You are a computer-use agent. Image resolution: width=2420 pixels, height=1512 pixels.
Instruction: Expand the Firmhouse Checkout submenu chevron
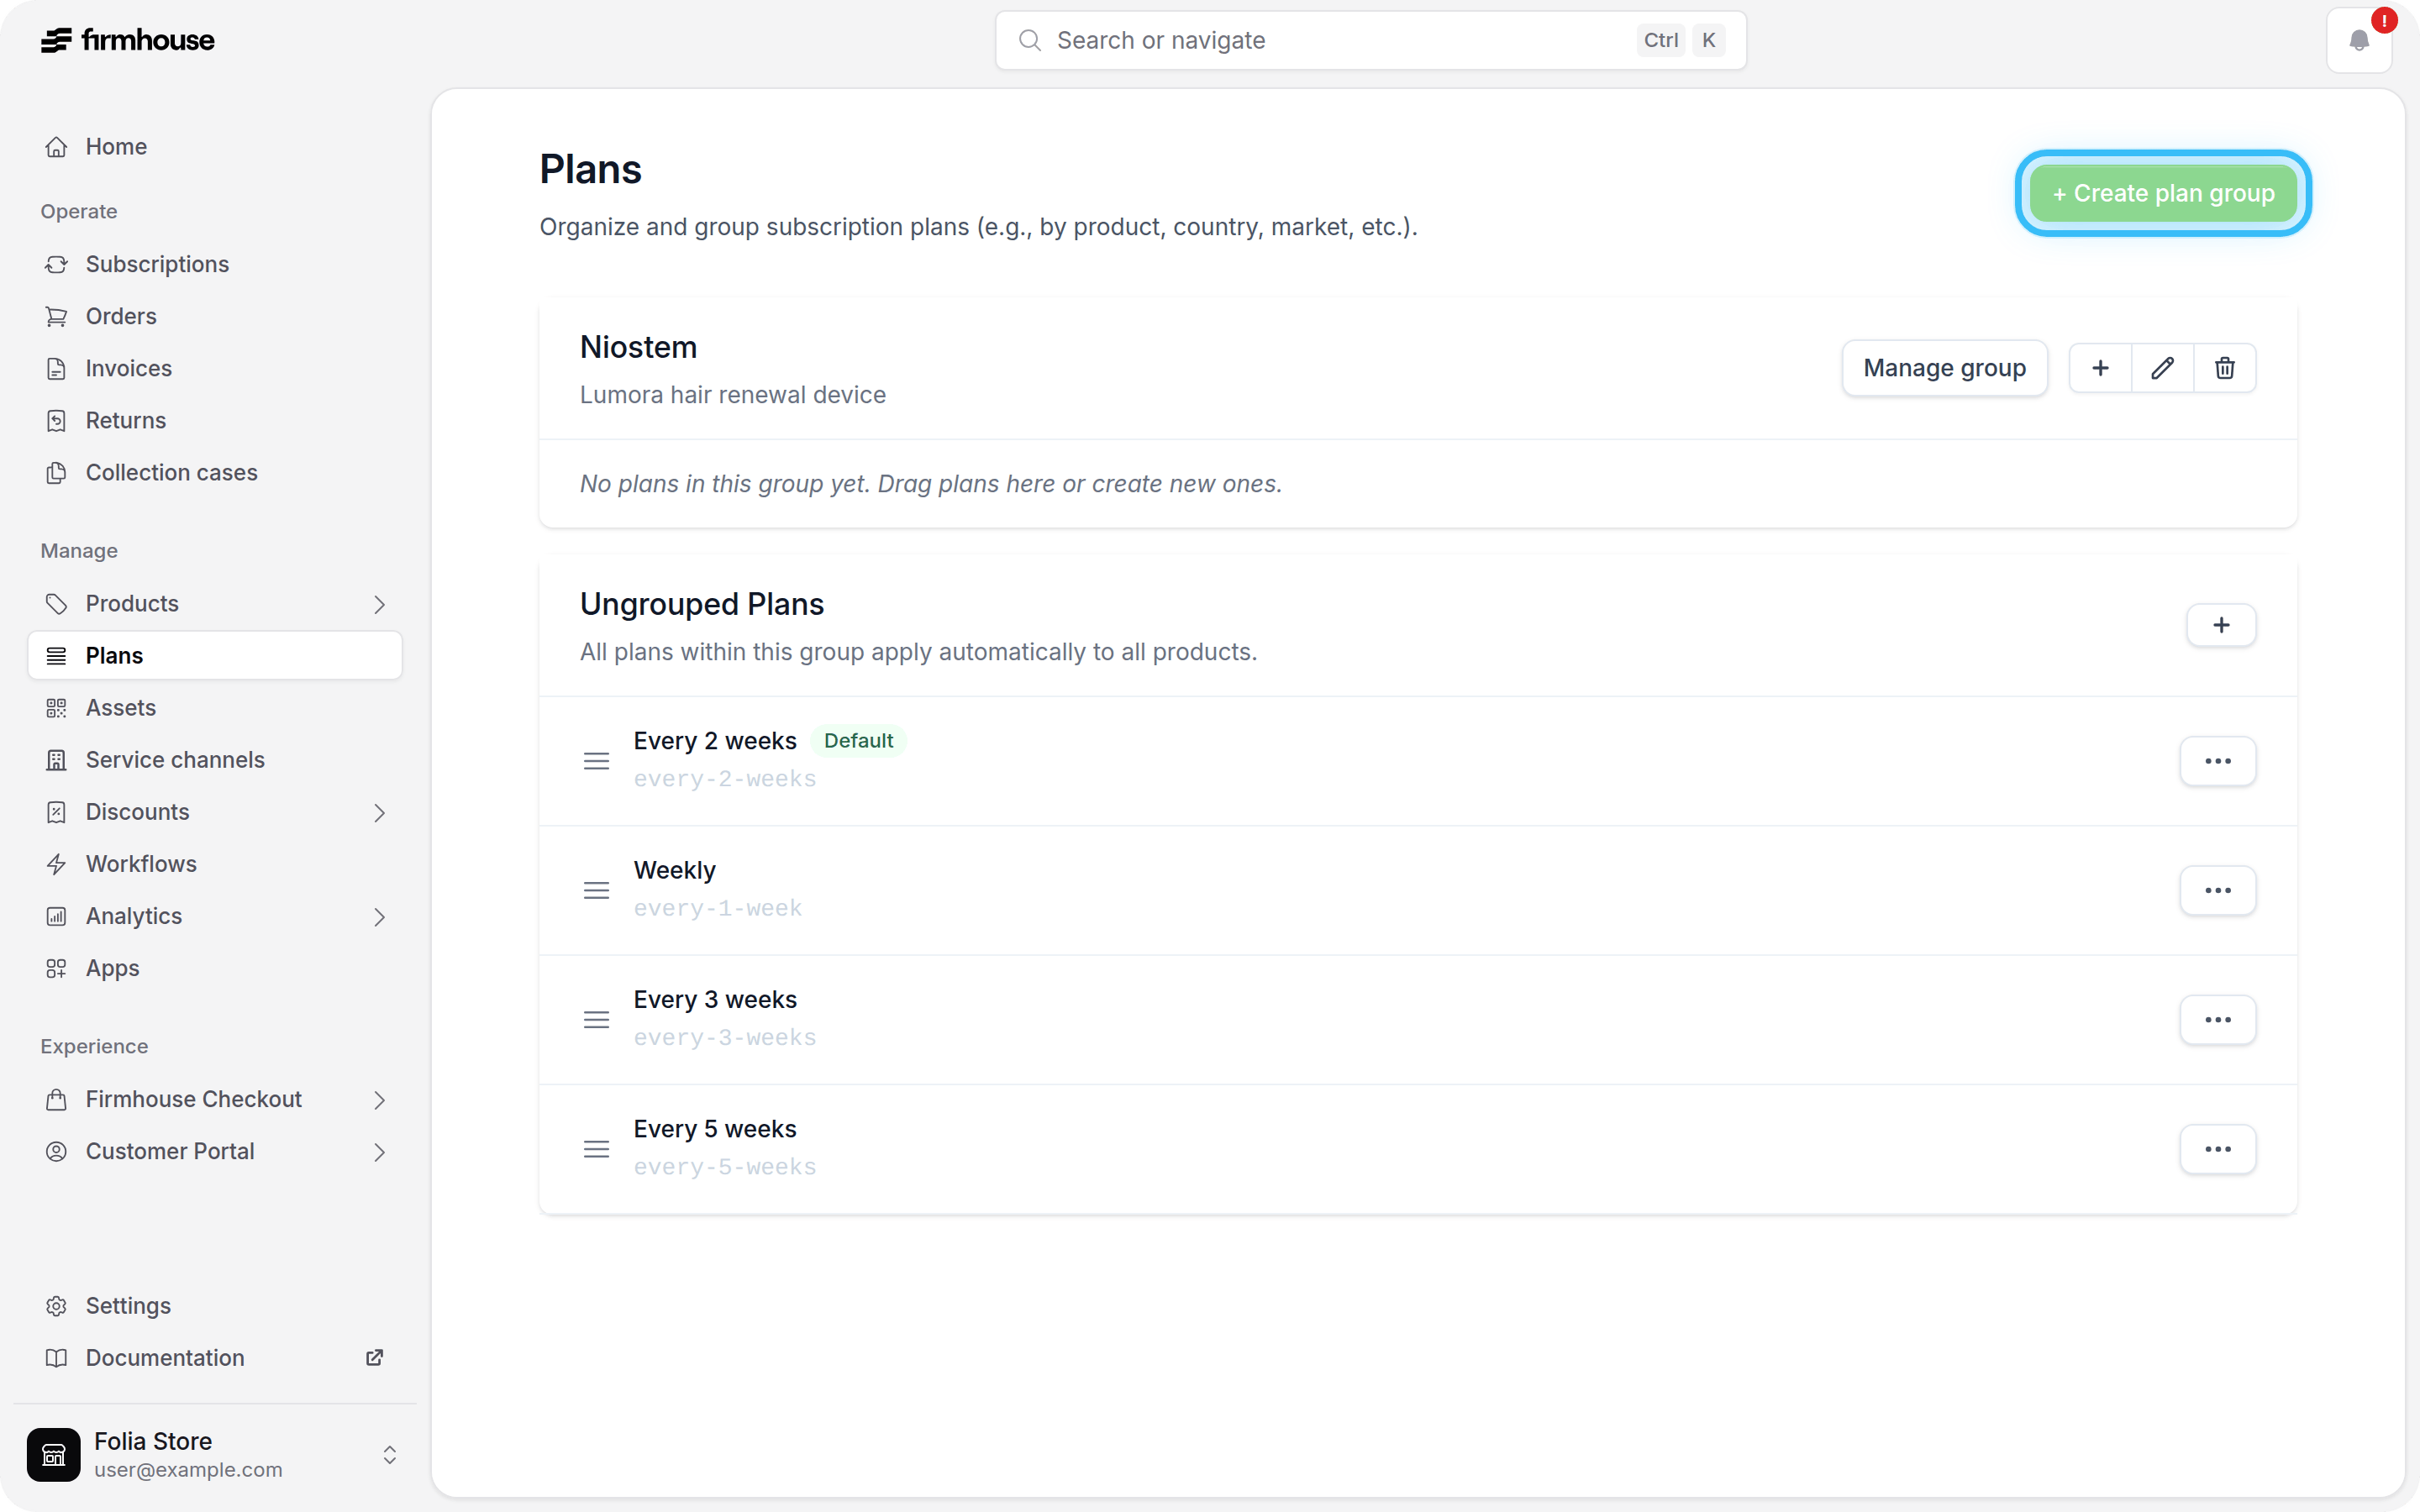379,1100
